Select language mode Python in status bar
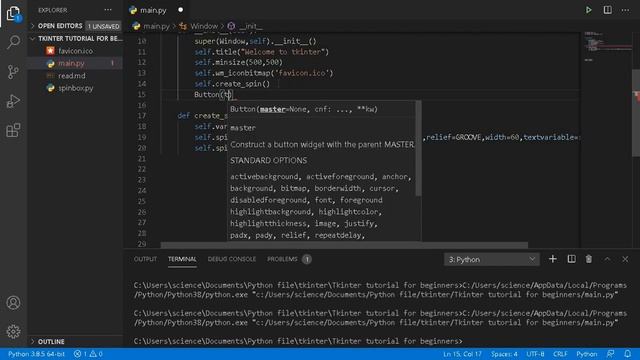The image size is (640, 360). 587,354
